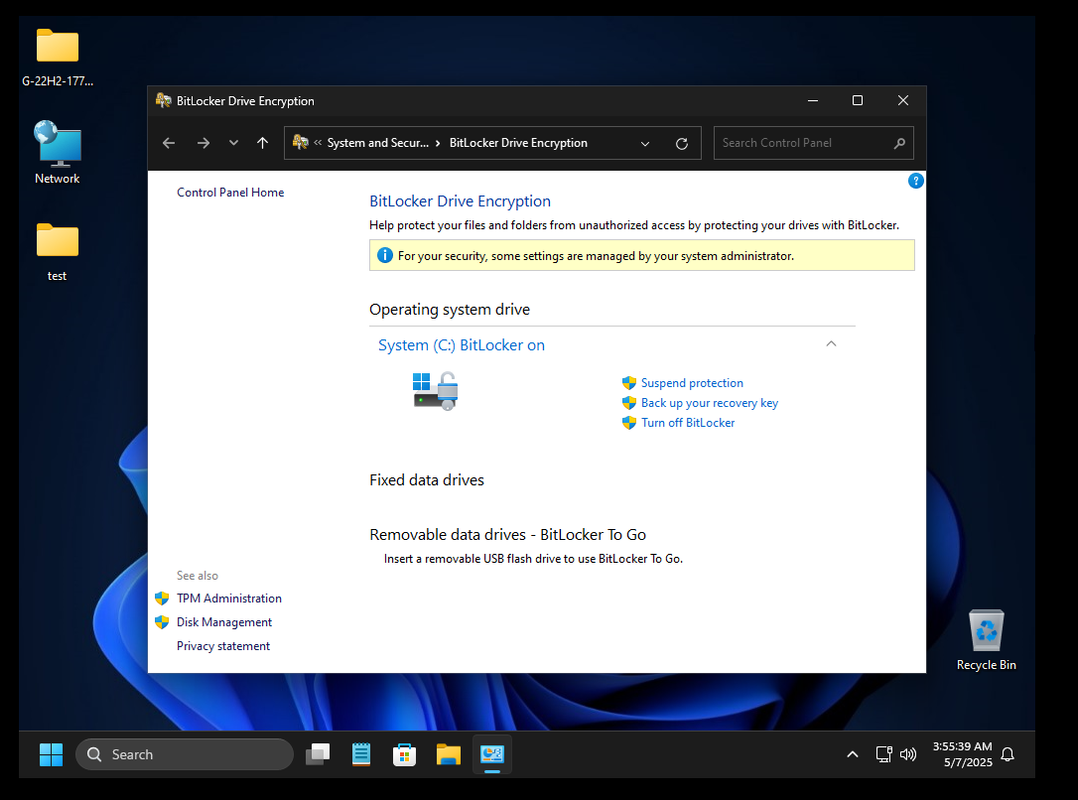Image resolution: width=1078 pixels, height=800 pixels.
Task: Open the Privacy statement
Action: (x=223, y=646)
